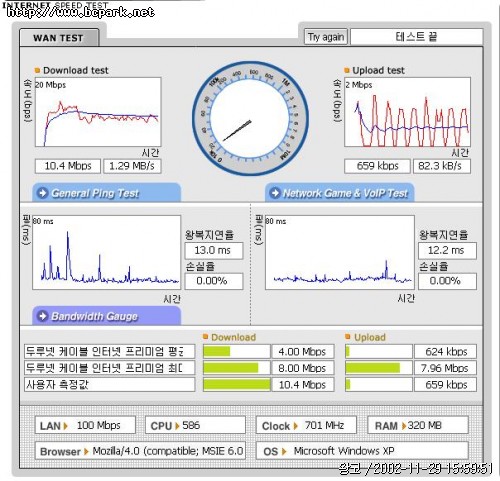This screenshot has width=500, height=481.
Task: Click the 659 kbps upload gauge bar
Action: tap(379, 385)
